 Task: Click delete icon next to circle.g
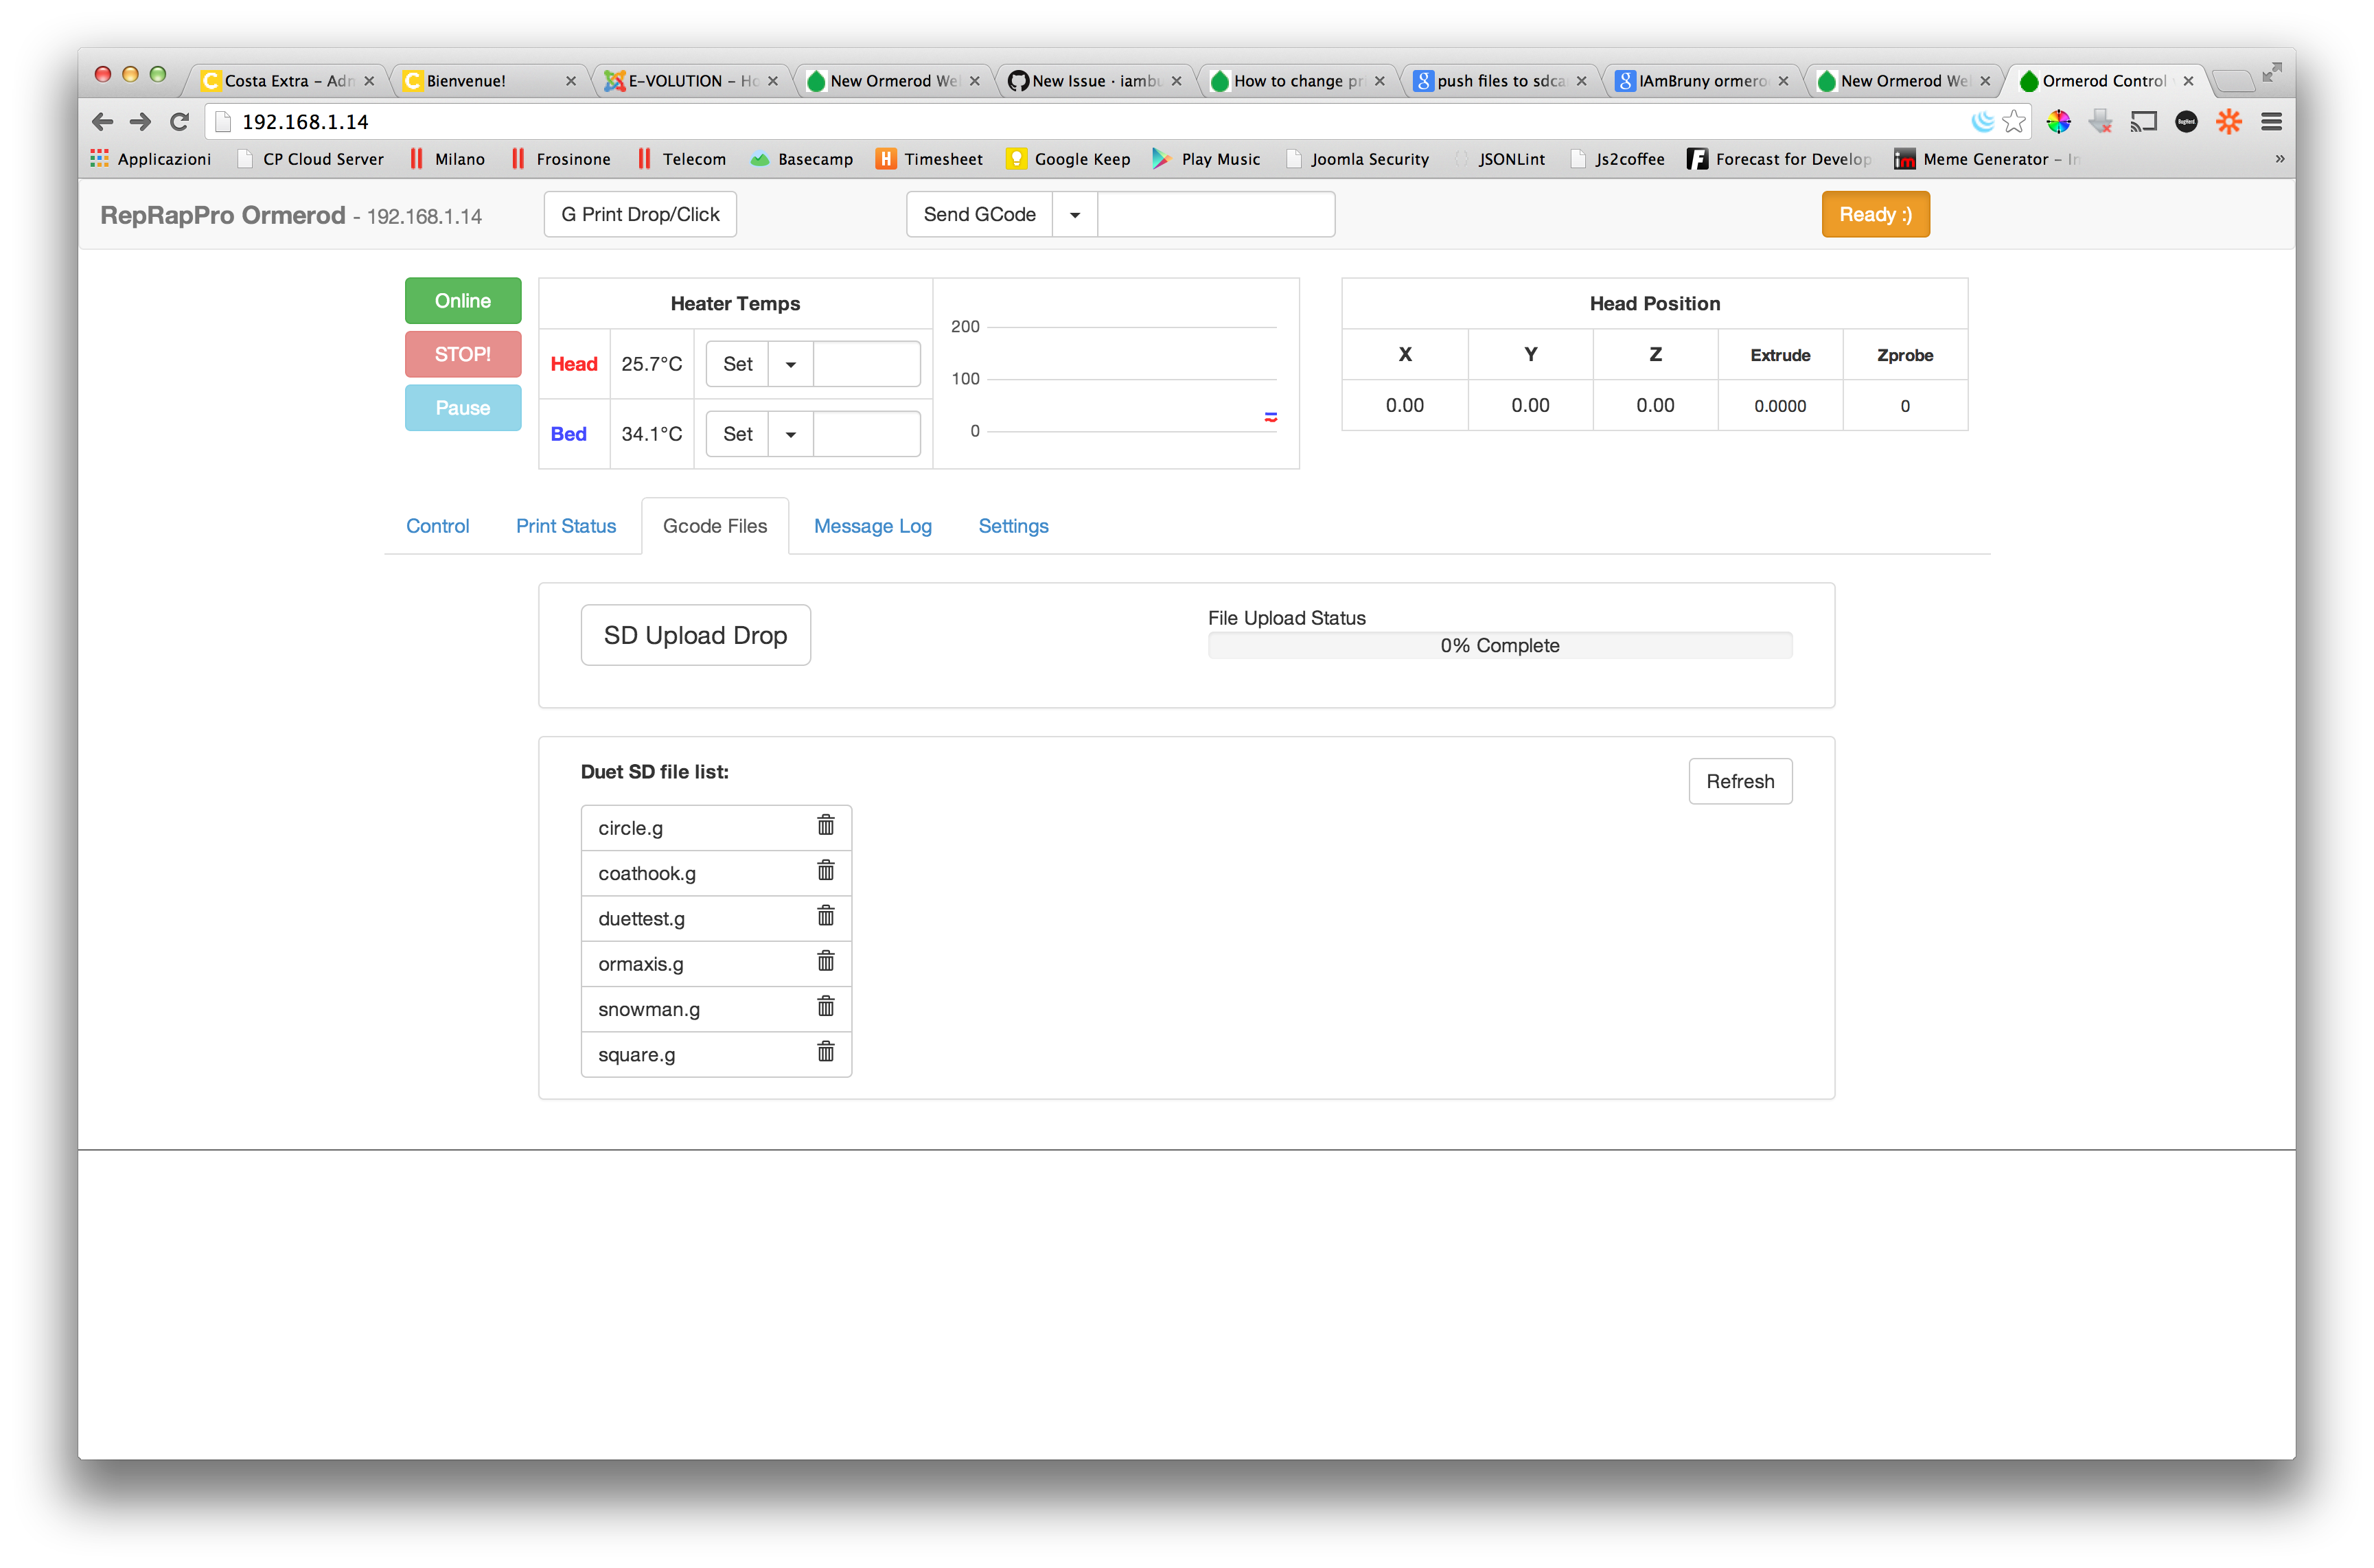(824, 826)
